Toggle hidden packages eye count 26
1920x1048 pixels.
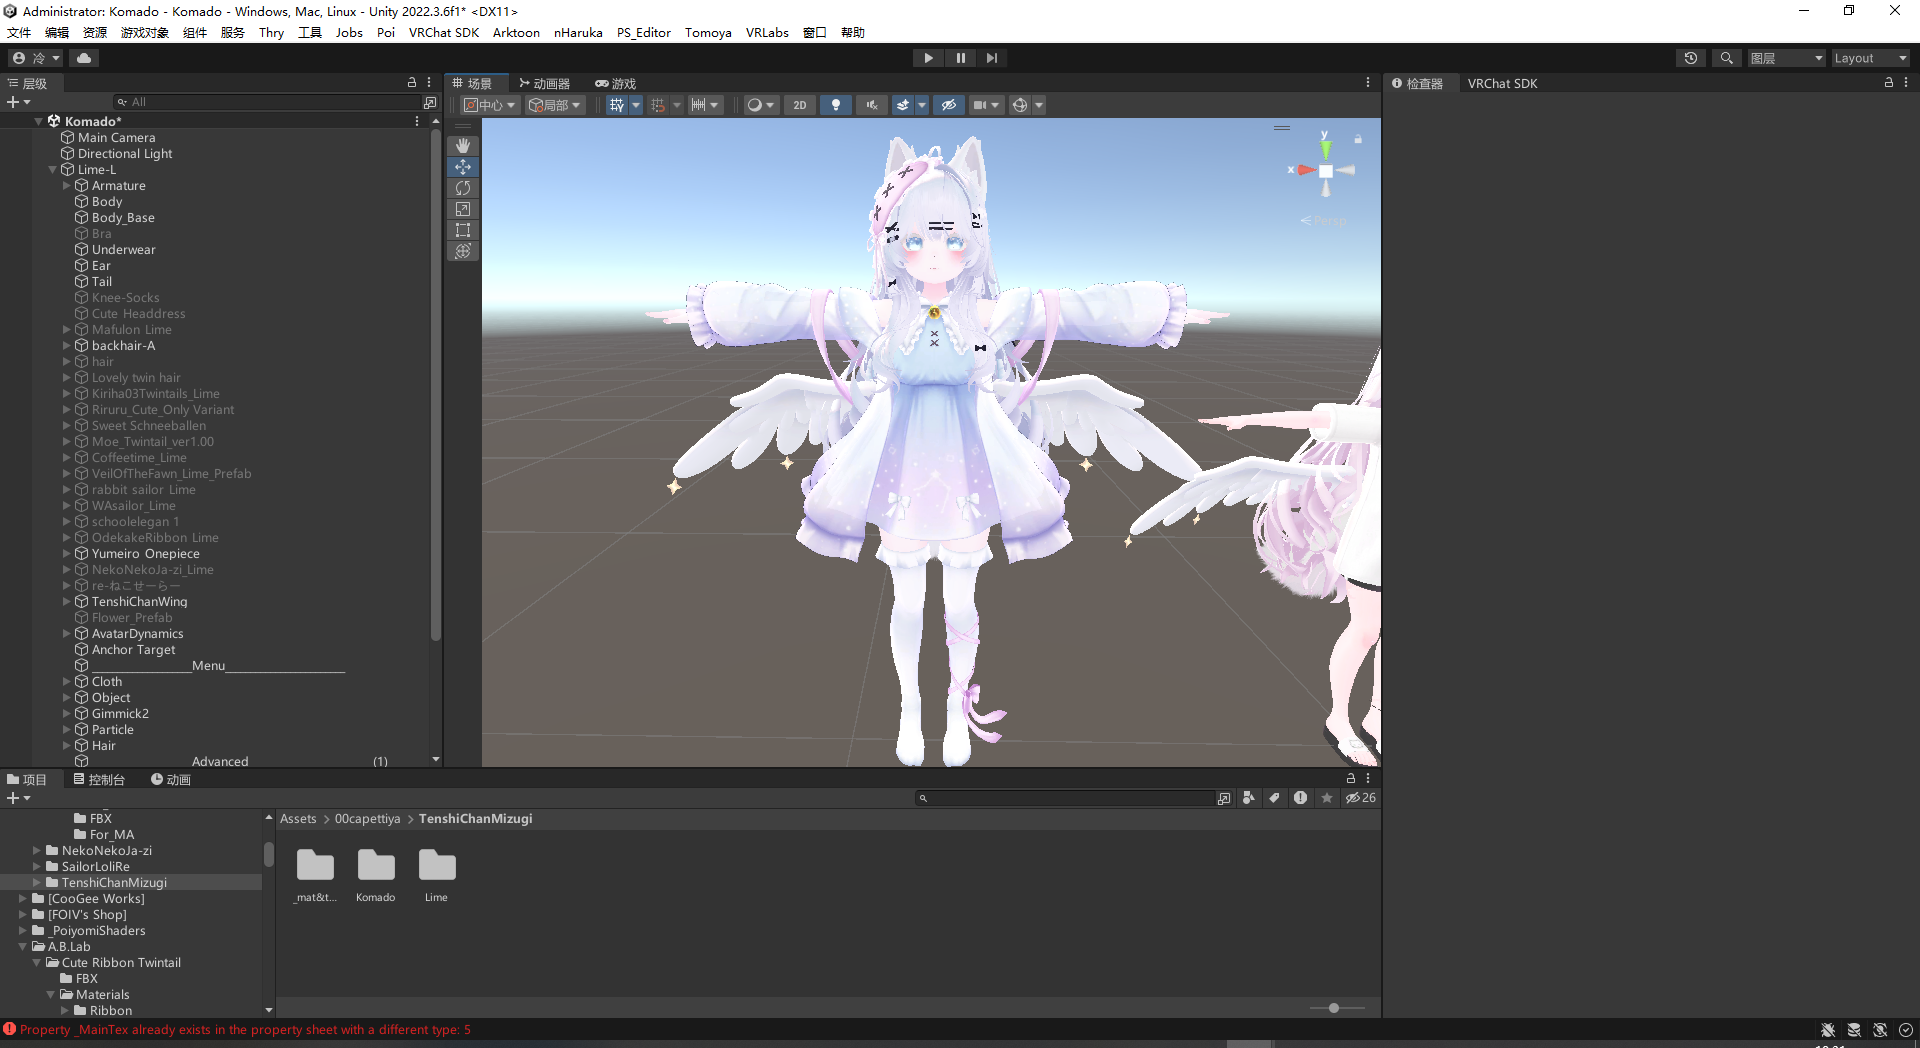coord(1361,798)
